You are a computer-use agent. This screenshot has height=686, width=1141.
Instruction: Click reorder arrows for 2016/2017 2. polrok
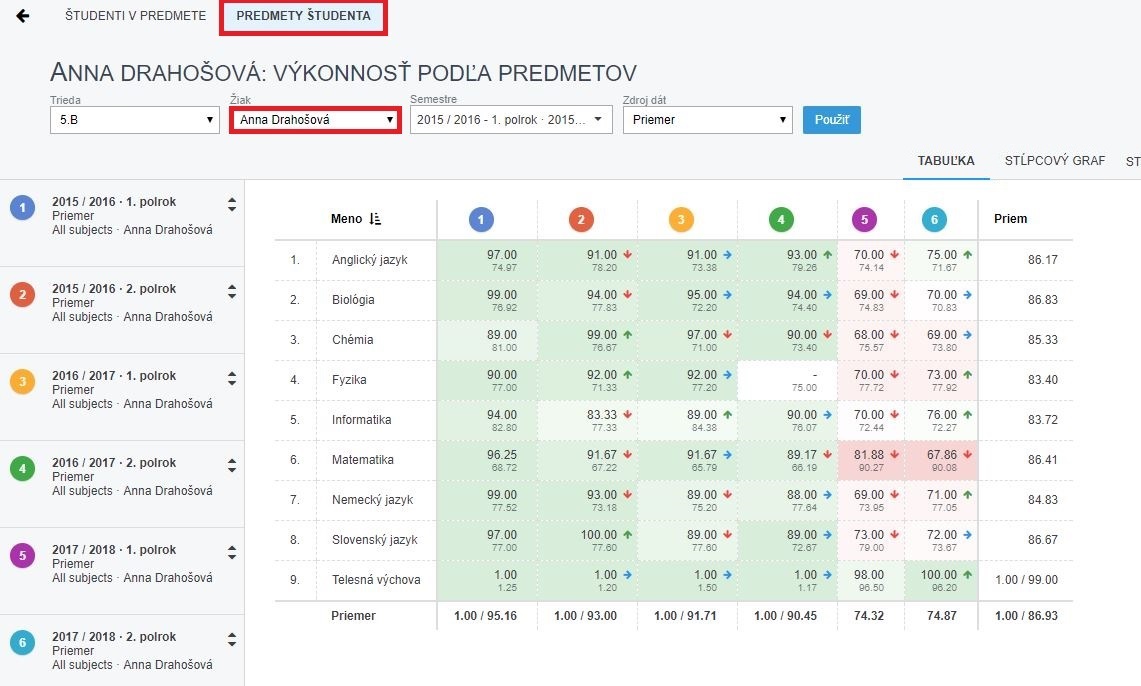pos(232,464)
